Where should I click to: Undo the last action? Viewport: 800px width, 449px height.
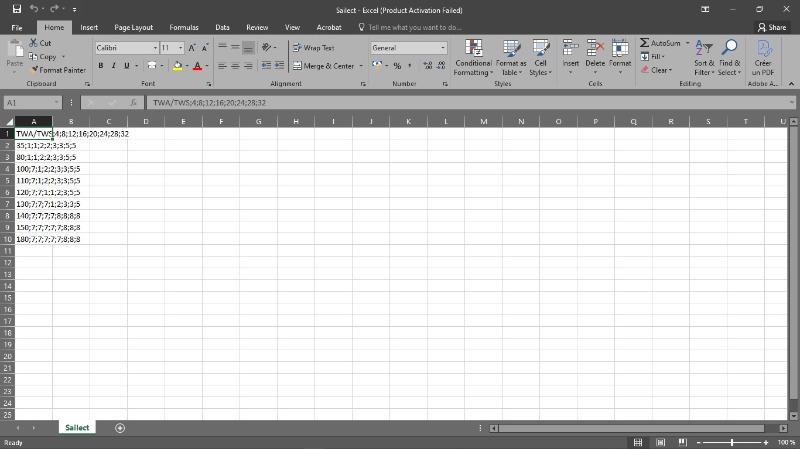point(34,9)
